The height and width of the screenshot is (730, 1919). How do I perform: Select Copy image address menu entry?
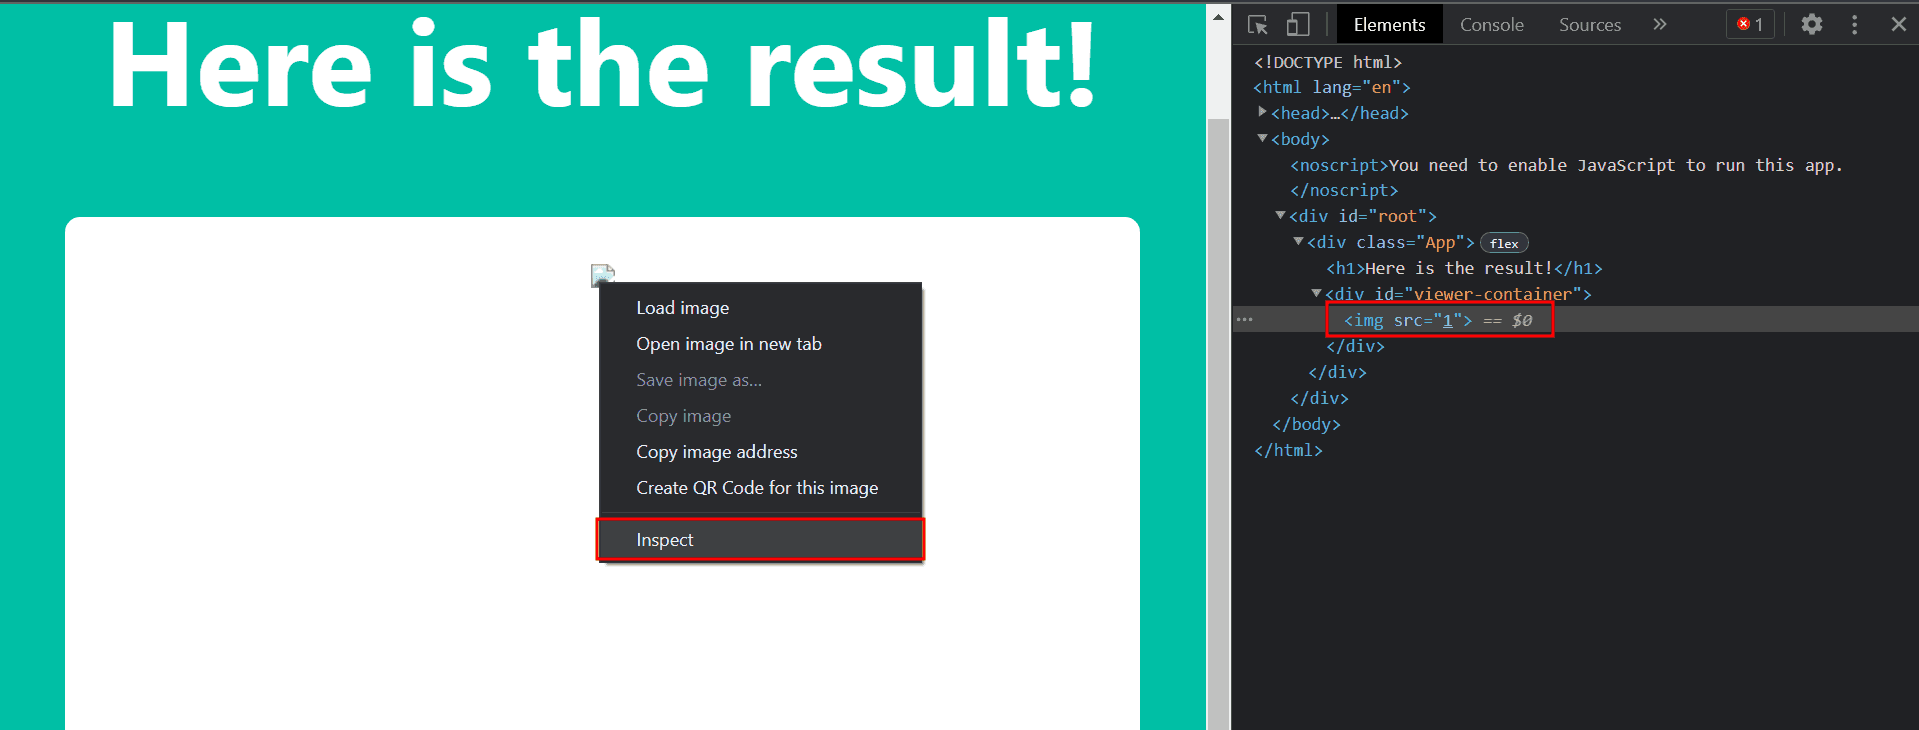(716, 452)
